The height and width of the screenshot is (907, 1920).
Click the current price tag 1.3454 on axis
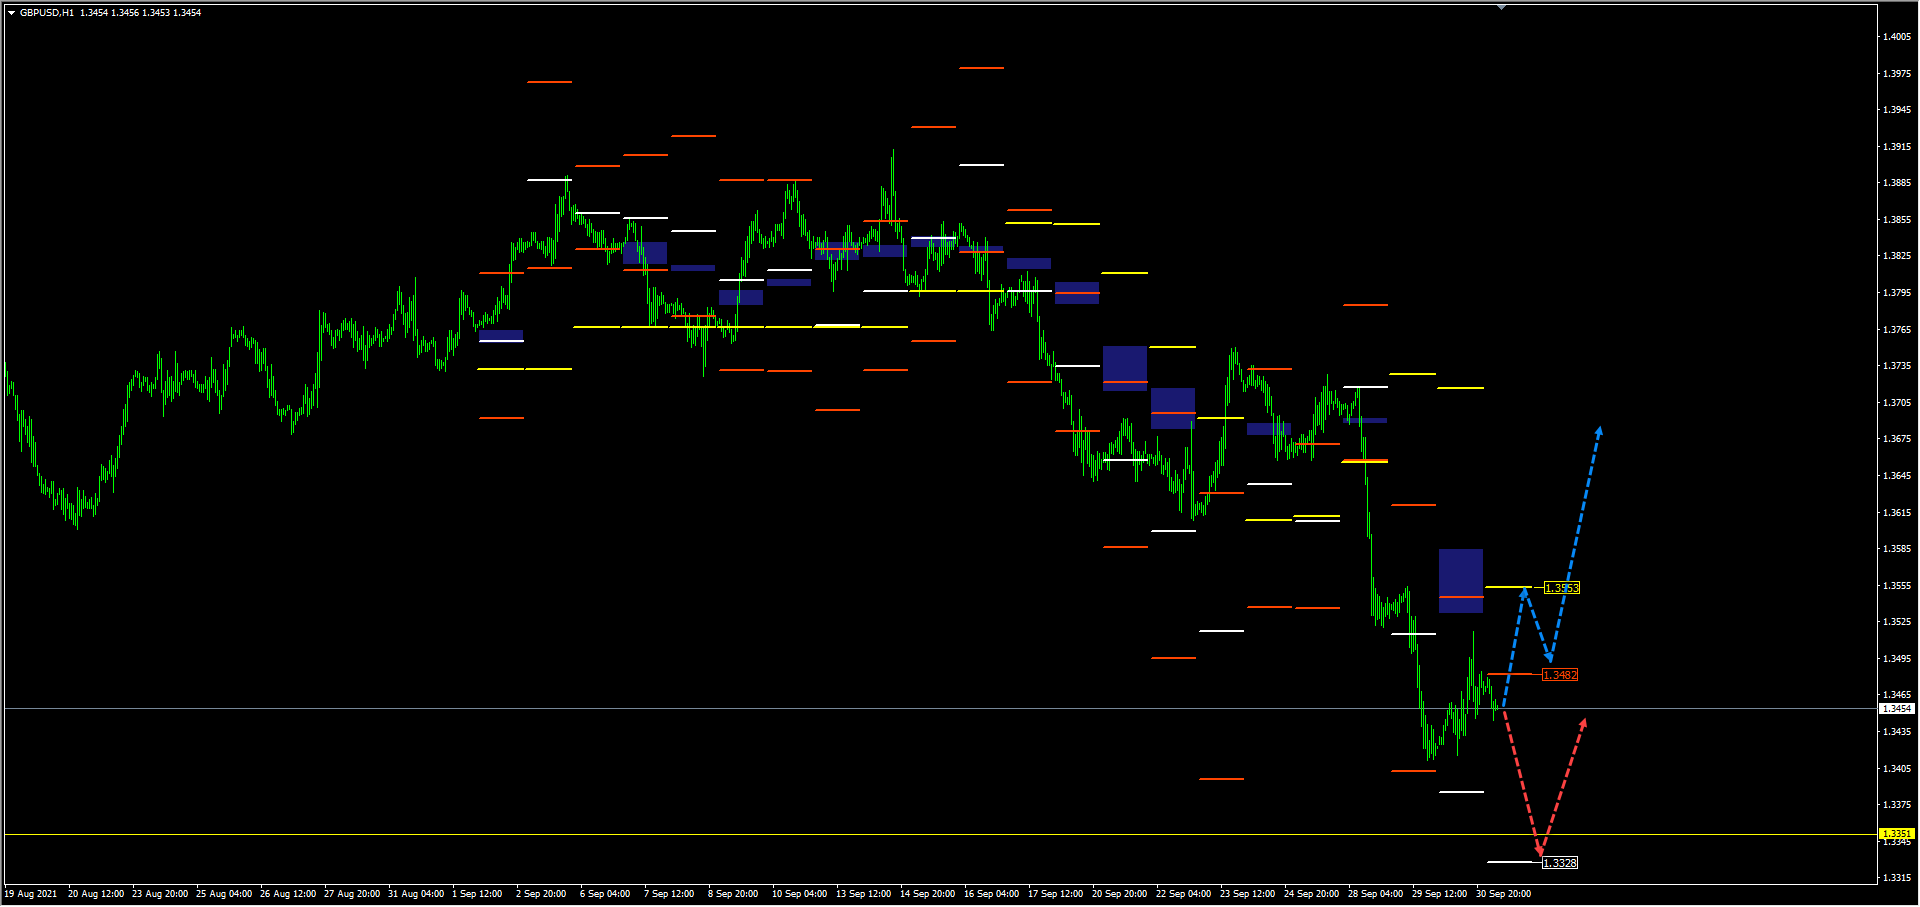(1897, 708)
